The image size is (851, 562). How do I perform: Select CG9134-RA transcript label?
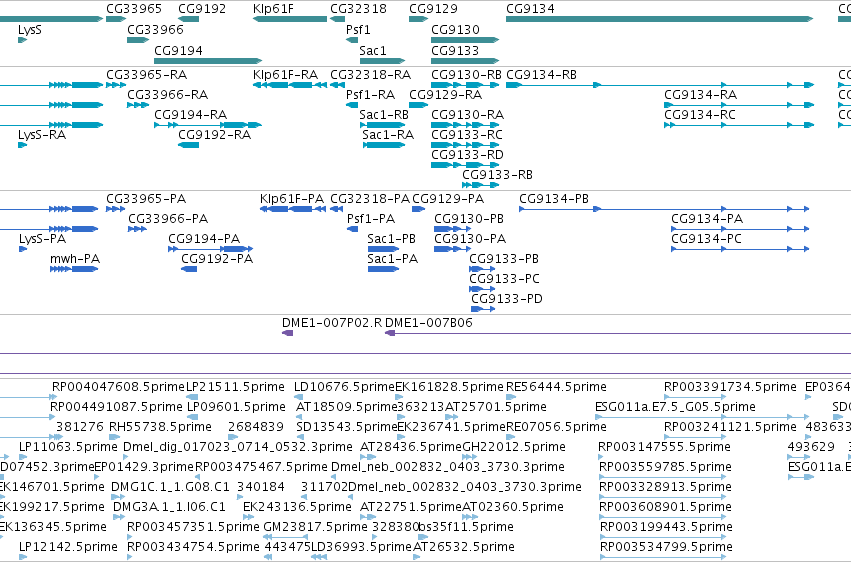click(701, 94)
